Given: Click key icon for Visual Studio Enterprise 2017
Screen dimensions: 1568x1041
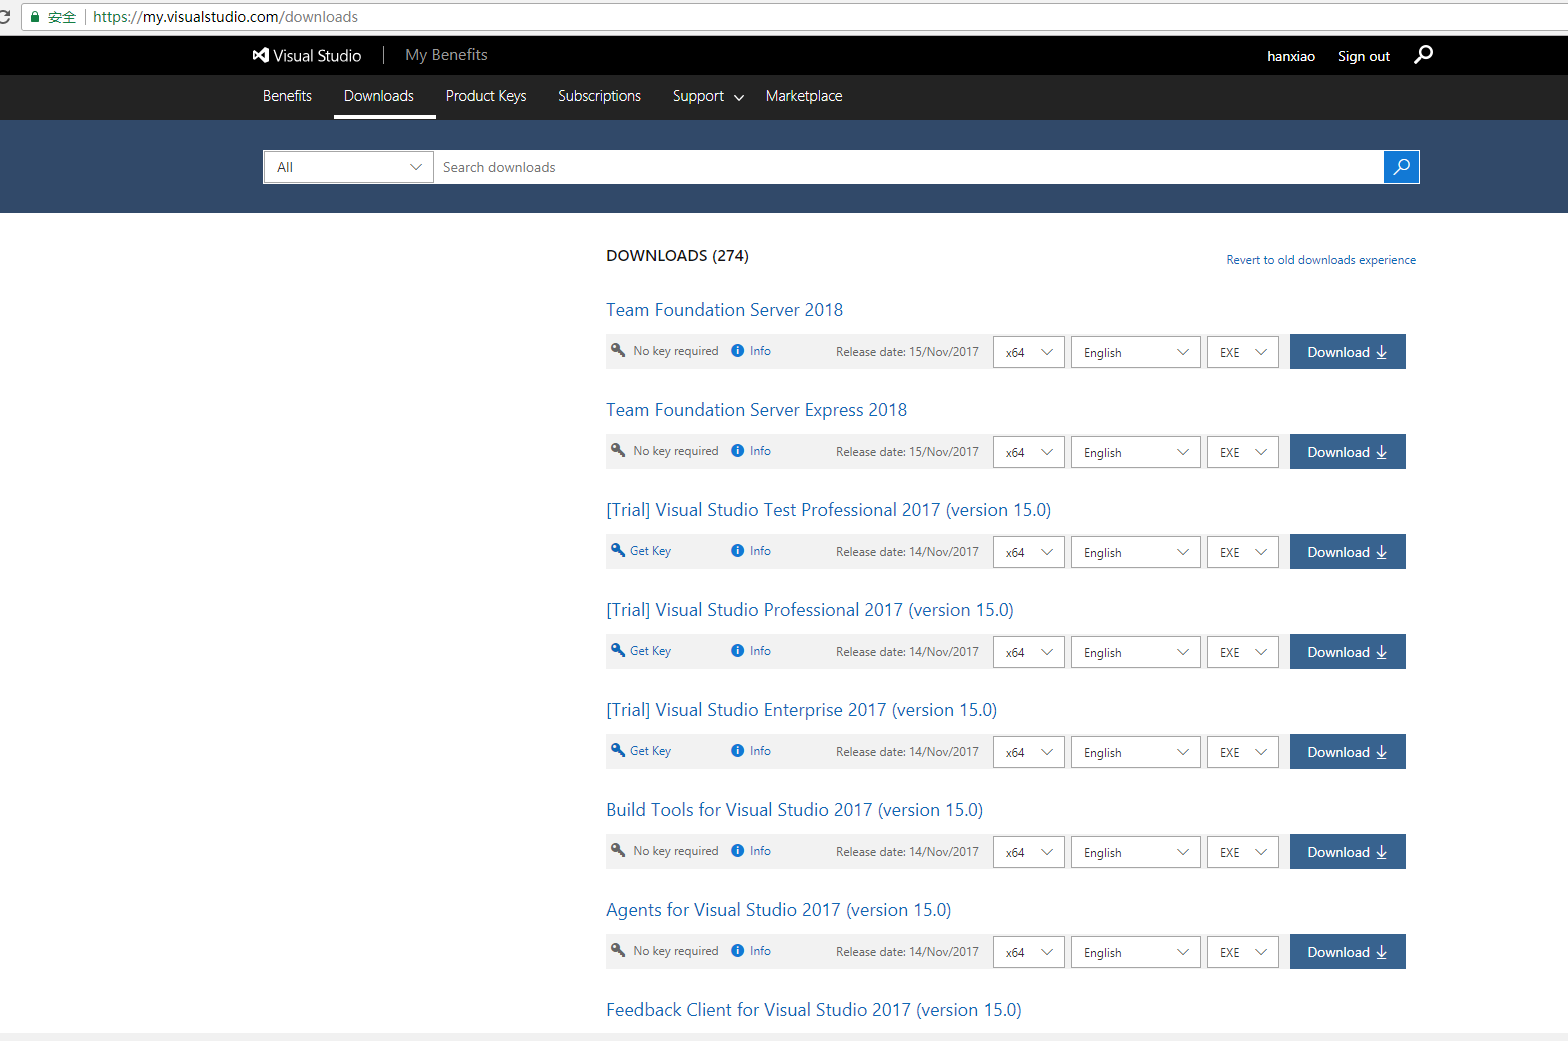Looking at the screenshot, I should [x=618, y=750].
